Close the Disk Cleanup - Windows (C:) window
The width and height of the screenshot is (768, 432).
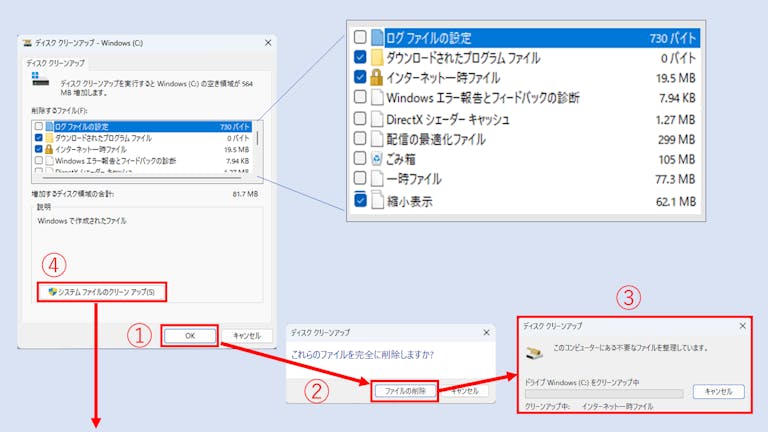pyautogui.click(x=268, y=43)
